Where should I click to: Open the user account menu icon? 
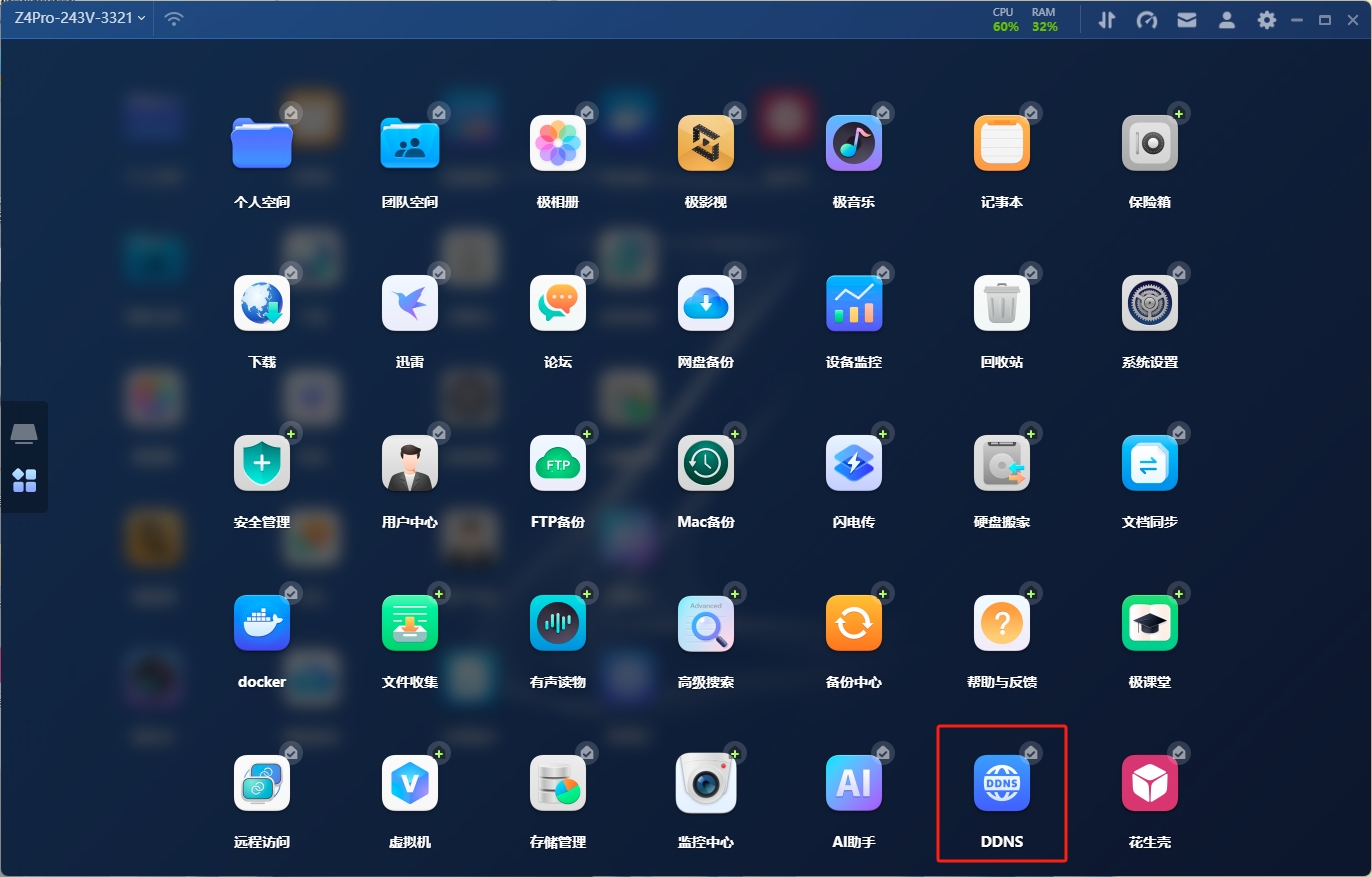coord(1227,20)
